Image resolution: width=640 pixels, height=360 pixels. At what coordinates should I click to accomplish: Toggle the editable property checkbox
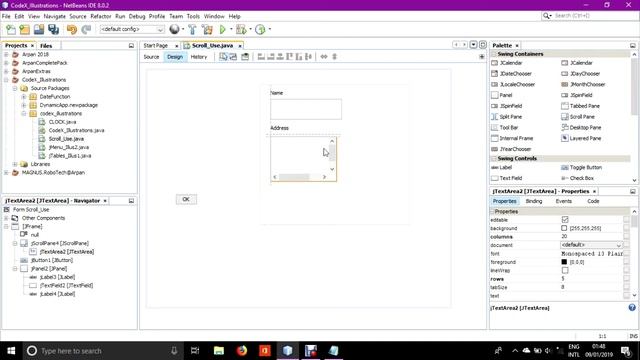(x=565, y=220)
